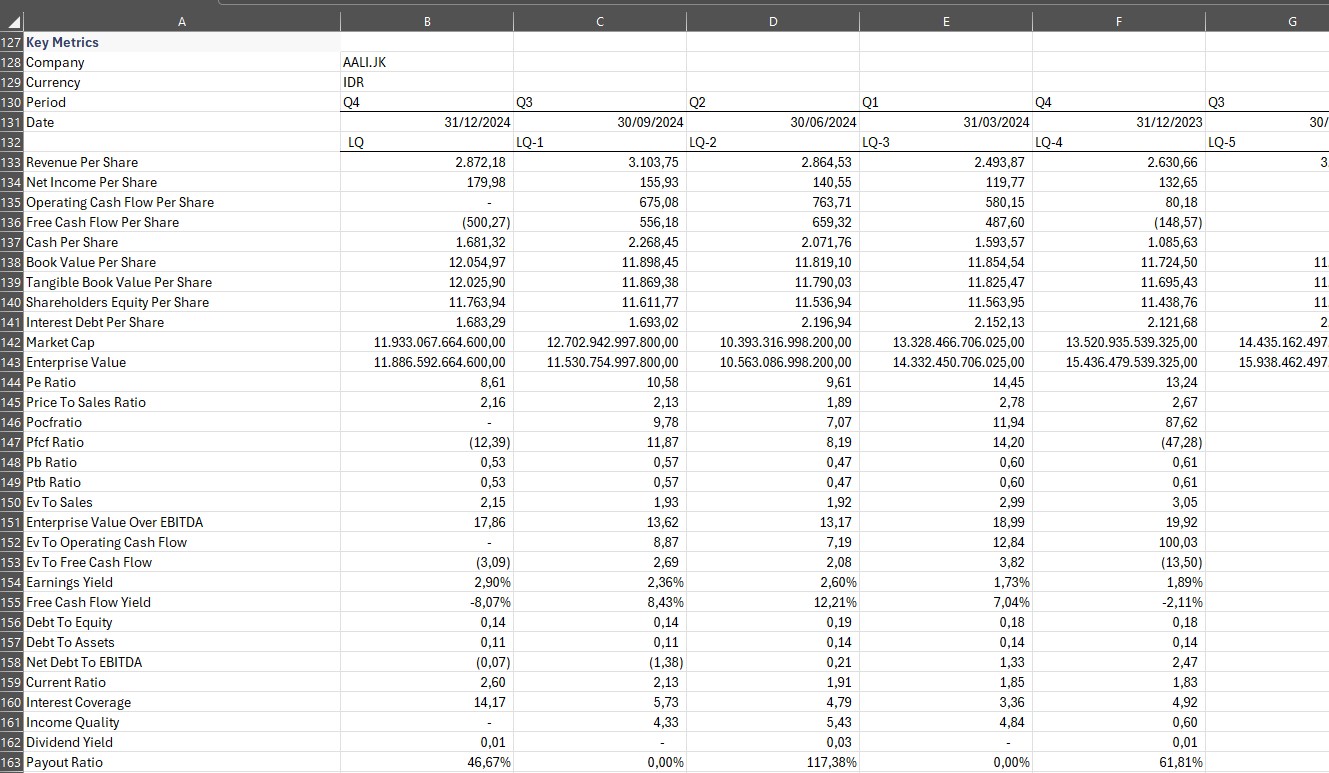This screenshot has height=773, width=1329.
Task: Select the Pe Ratio label cell
Action: pyautogui.click(x=51, y=382)
